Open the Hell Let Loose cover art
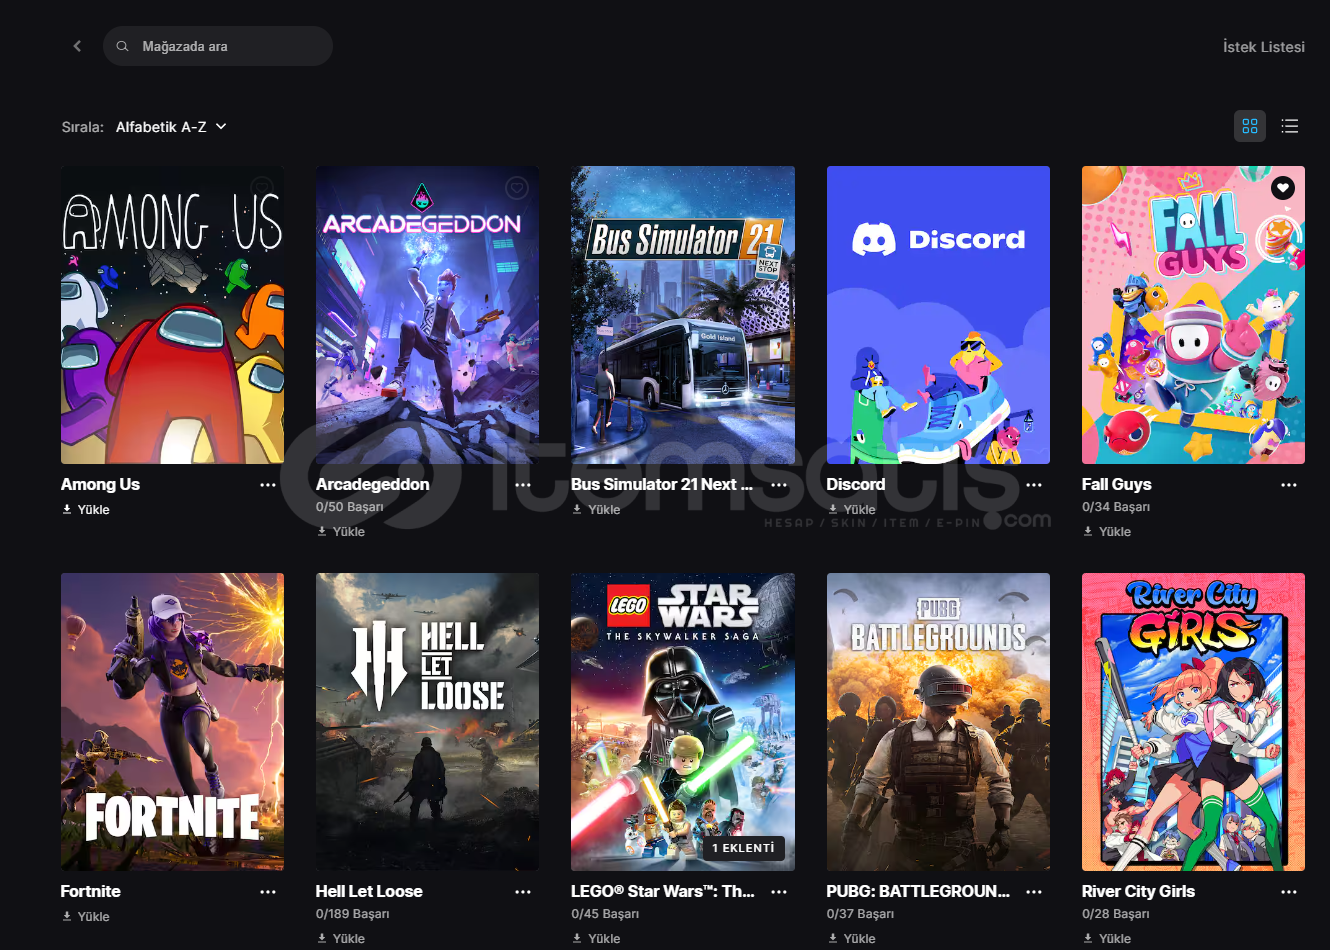 click(427, 722)
